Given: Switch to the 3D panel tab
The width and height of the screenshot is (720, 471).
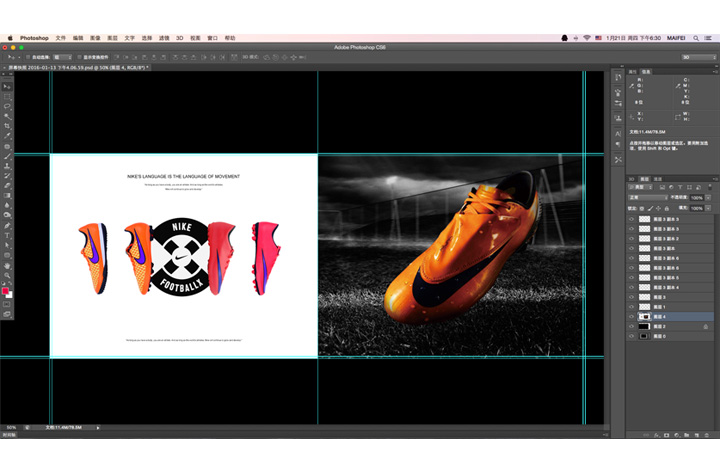Looking at the screenshot, I should [x=631, y=179].
